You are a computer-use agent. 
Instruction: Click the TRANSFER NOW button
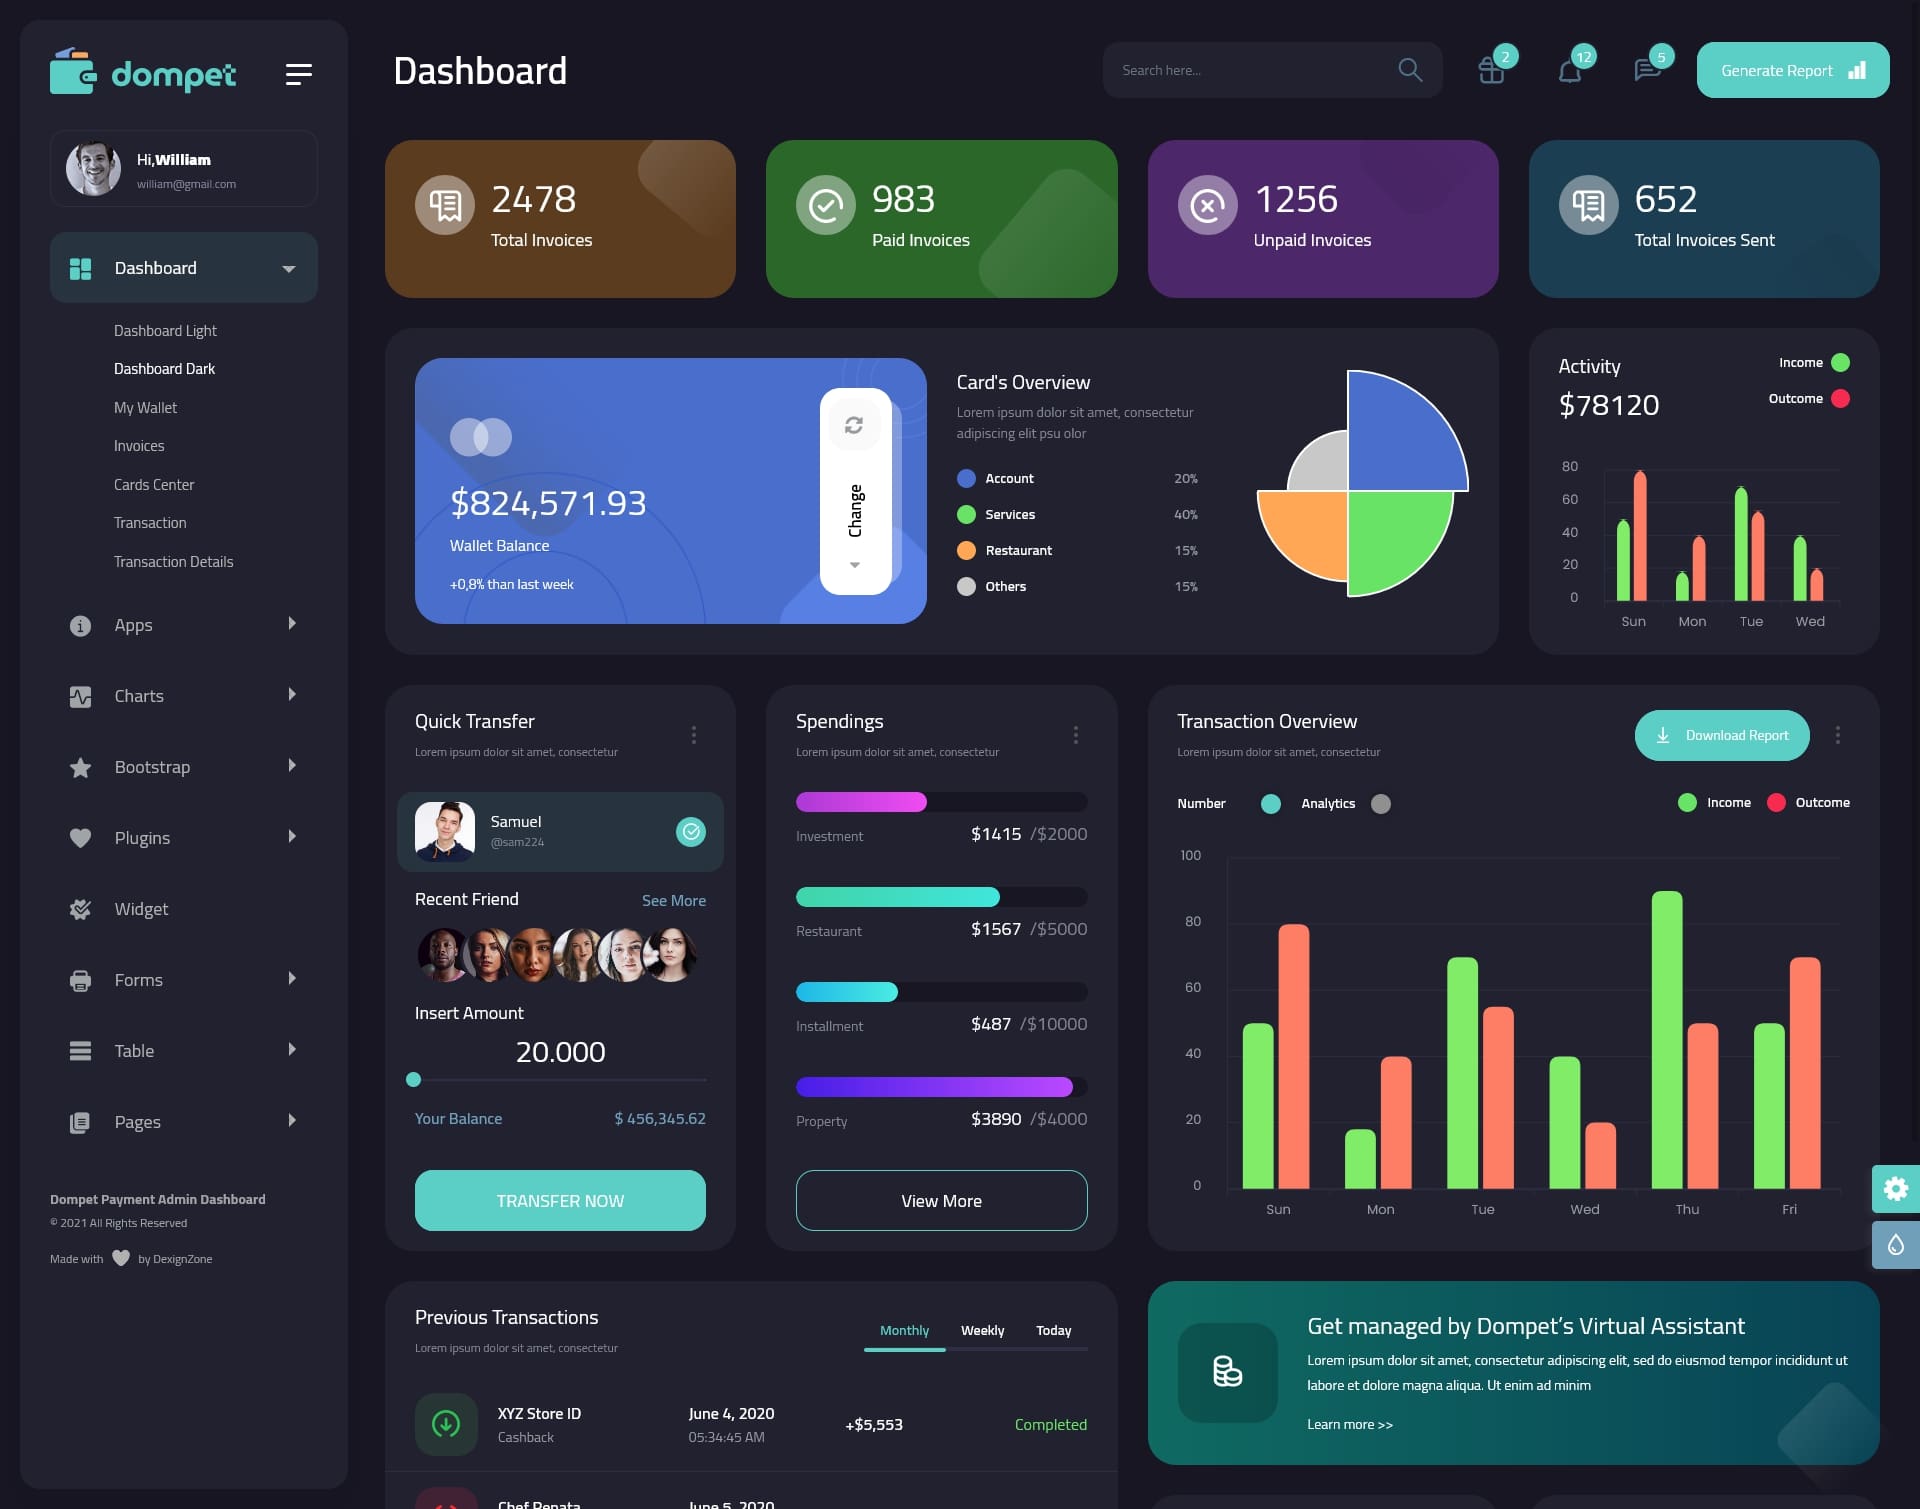[x=559, y=1200]
